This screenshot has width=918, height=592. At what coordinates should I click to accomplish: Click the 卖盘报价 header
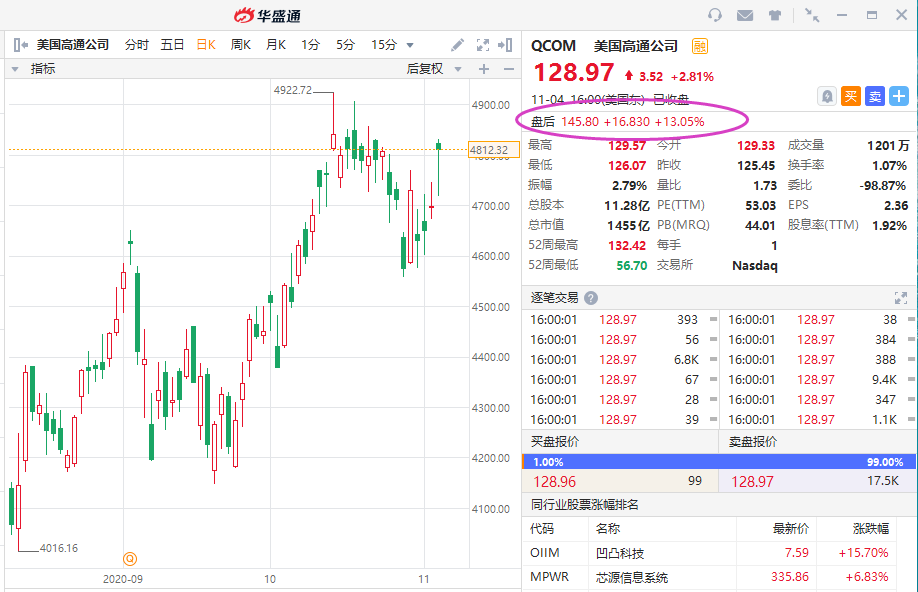pyautogui.click(x=752, y=442)
